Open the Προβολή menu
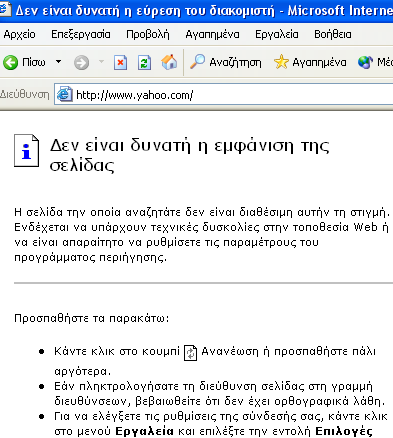Image resolution: width=393 pixels, height=438 pixels. pyautogui.click(x=148, y=34)
